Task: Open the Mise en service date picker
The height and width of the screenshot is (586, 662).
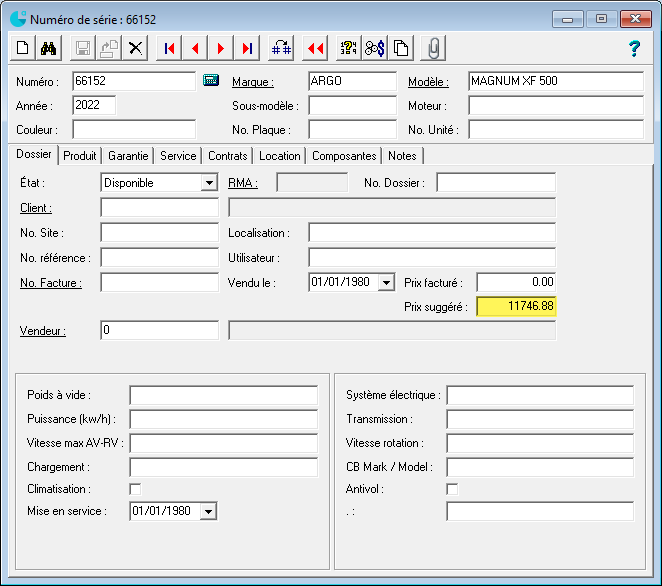Action: 208,512
